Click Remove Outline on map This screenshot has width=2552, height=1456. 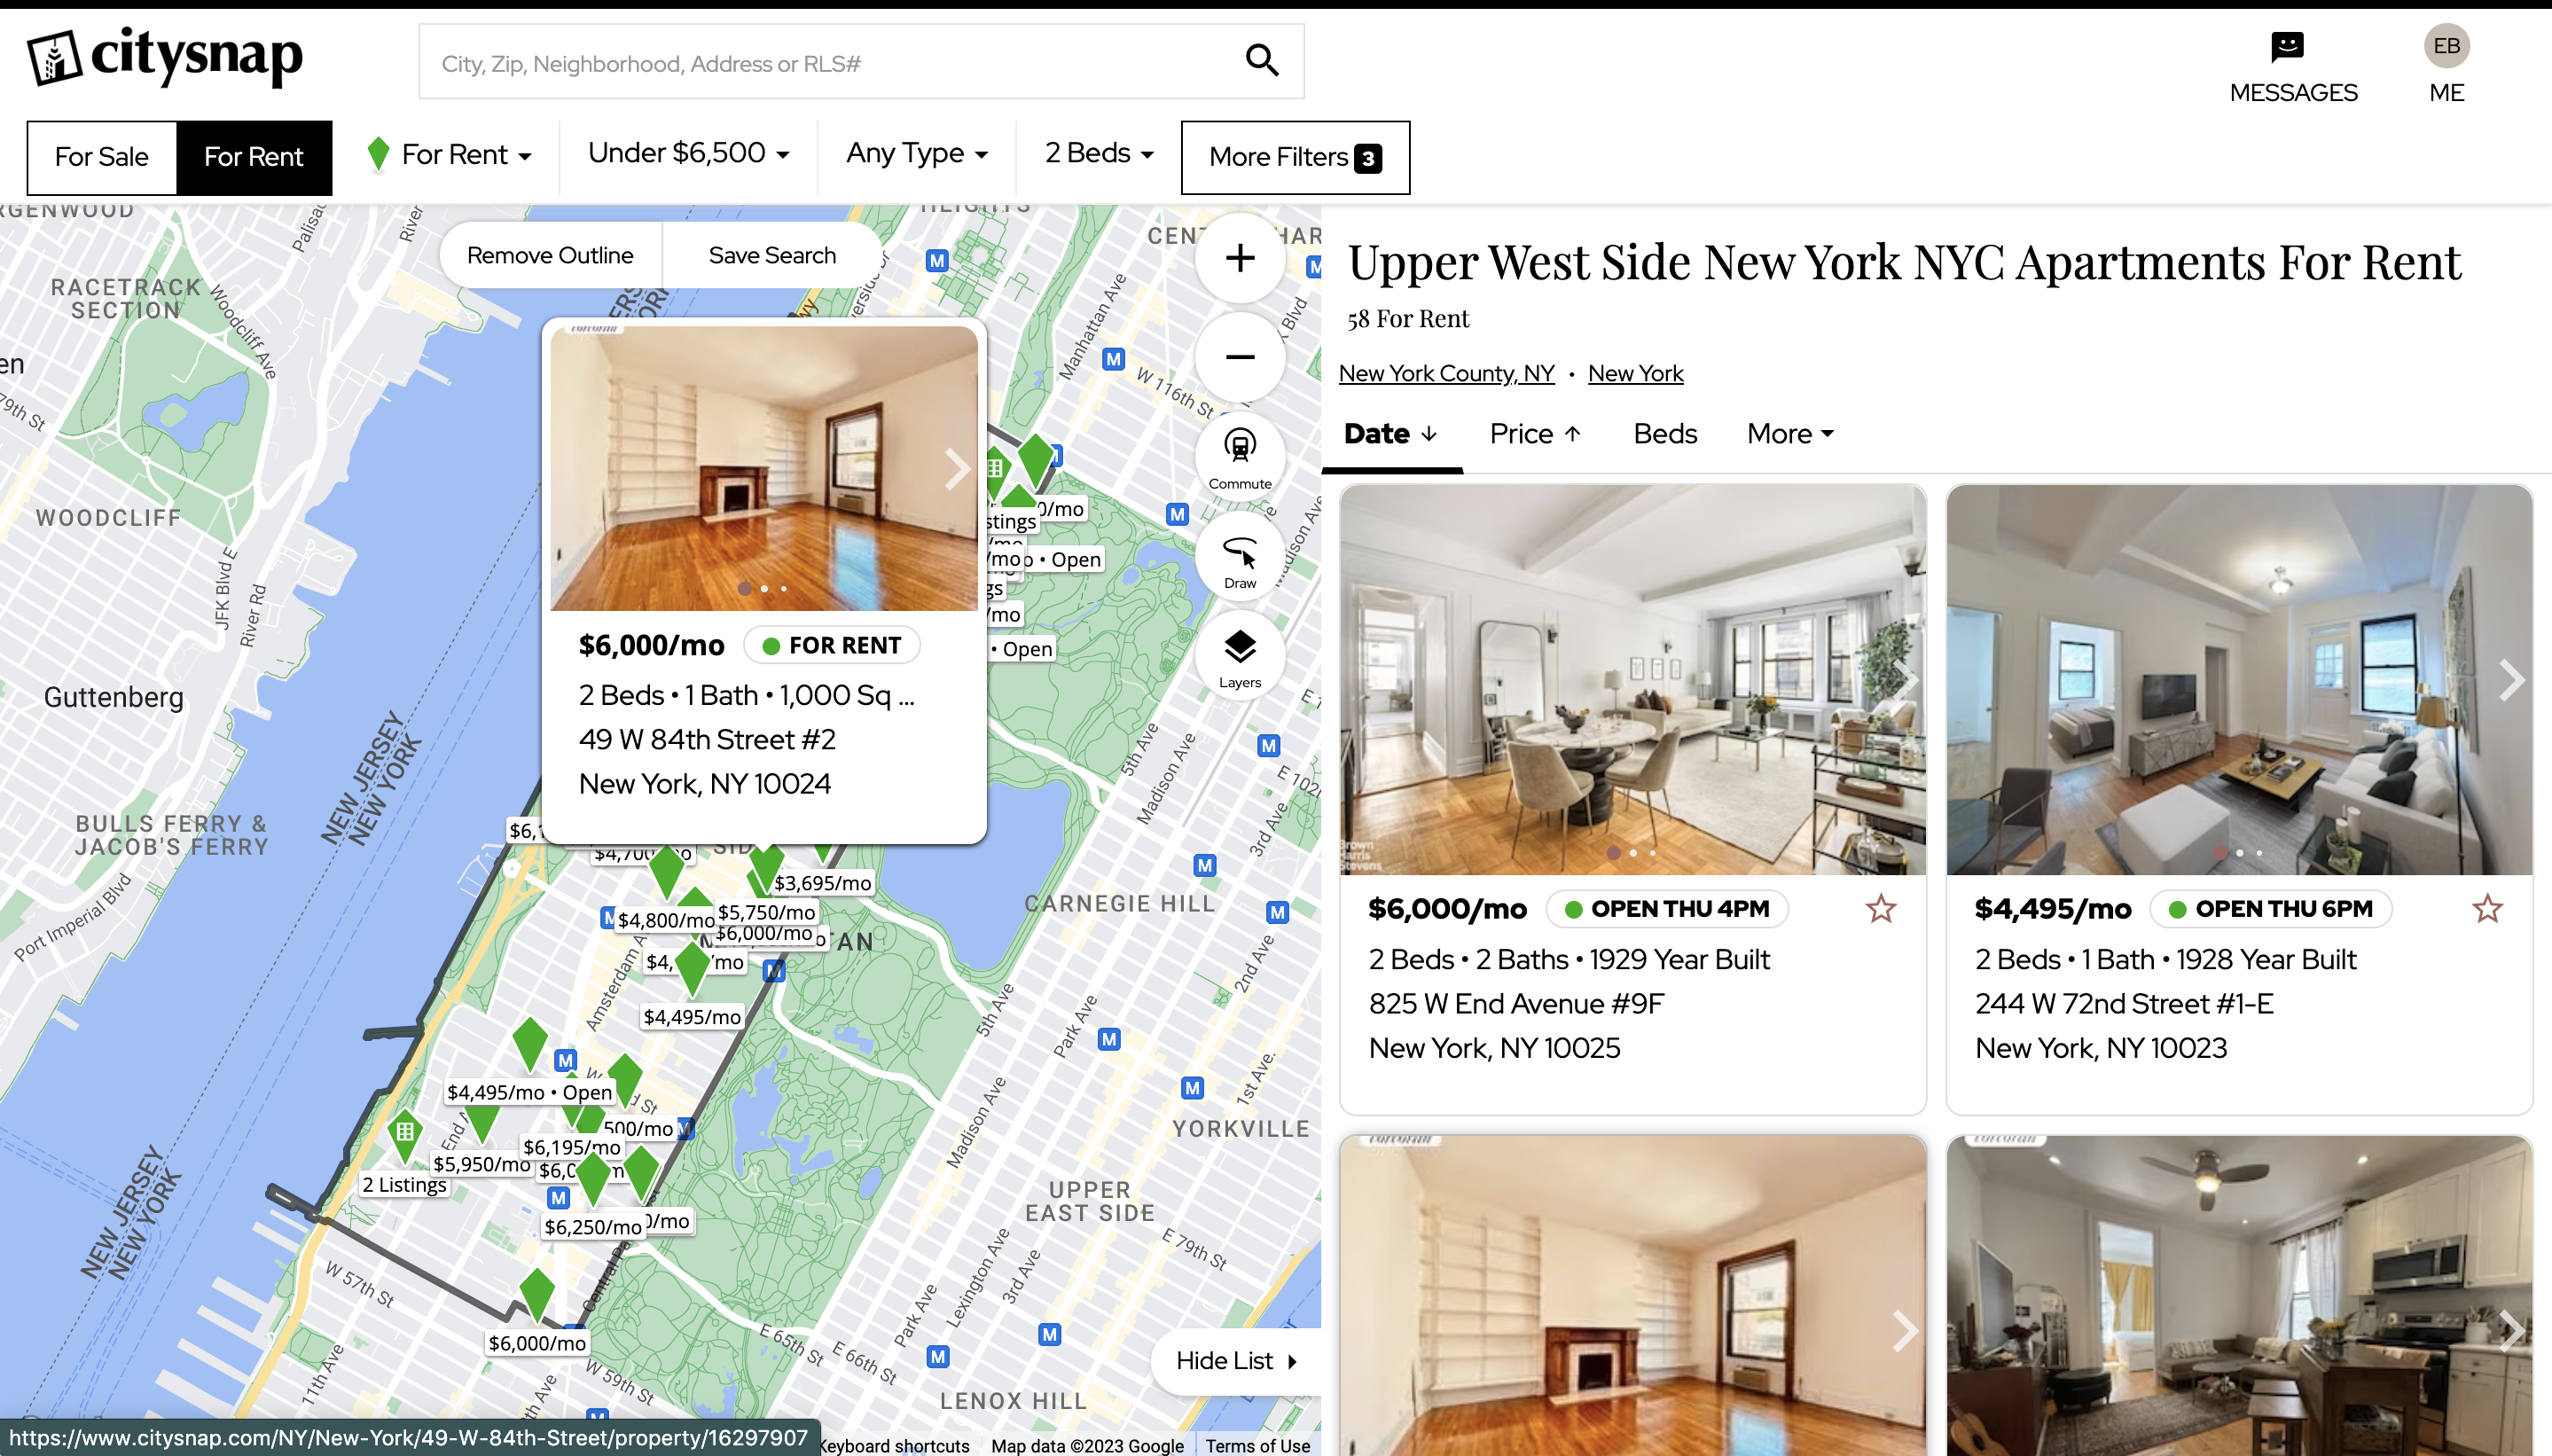pyautogui.click(x=550, y=255)
